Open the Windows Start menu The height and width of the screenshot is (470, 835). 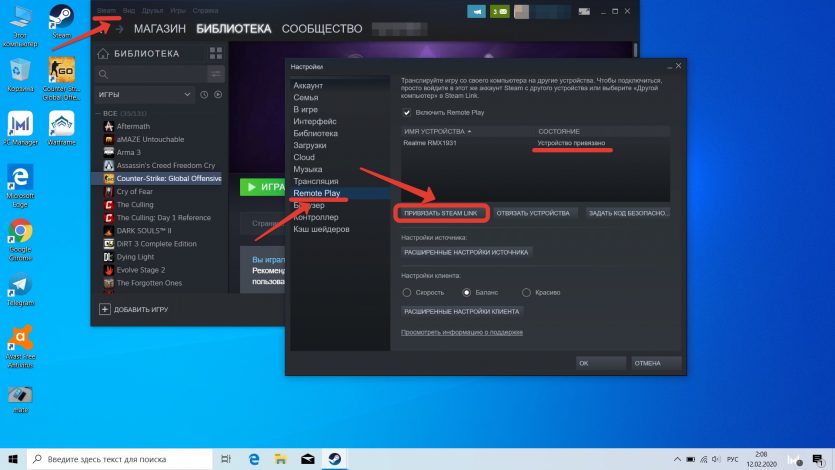[13, 459]
